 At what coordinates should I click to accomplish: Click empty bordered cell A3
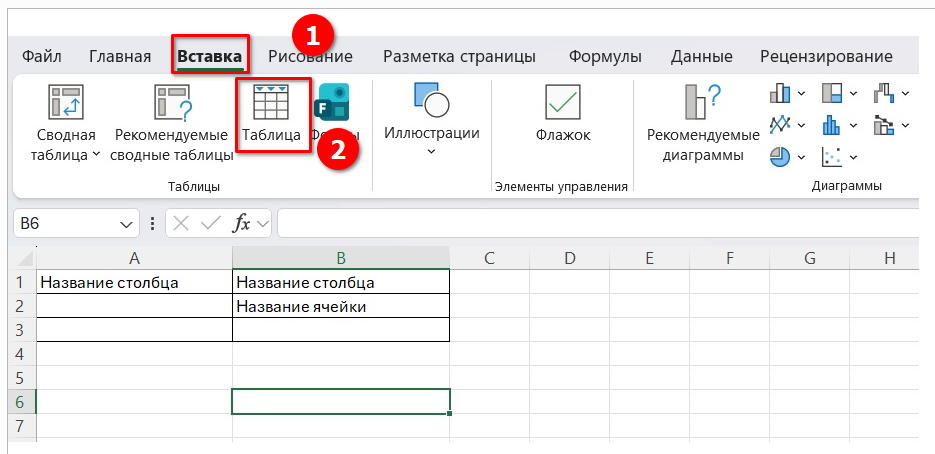click(x=134, y=329)
